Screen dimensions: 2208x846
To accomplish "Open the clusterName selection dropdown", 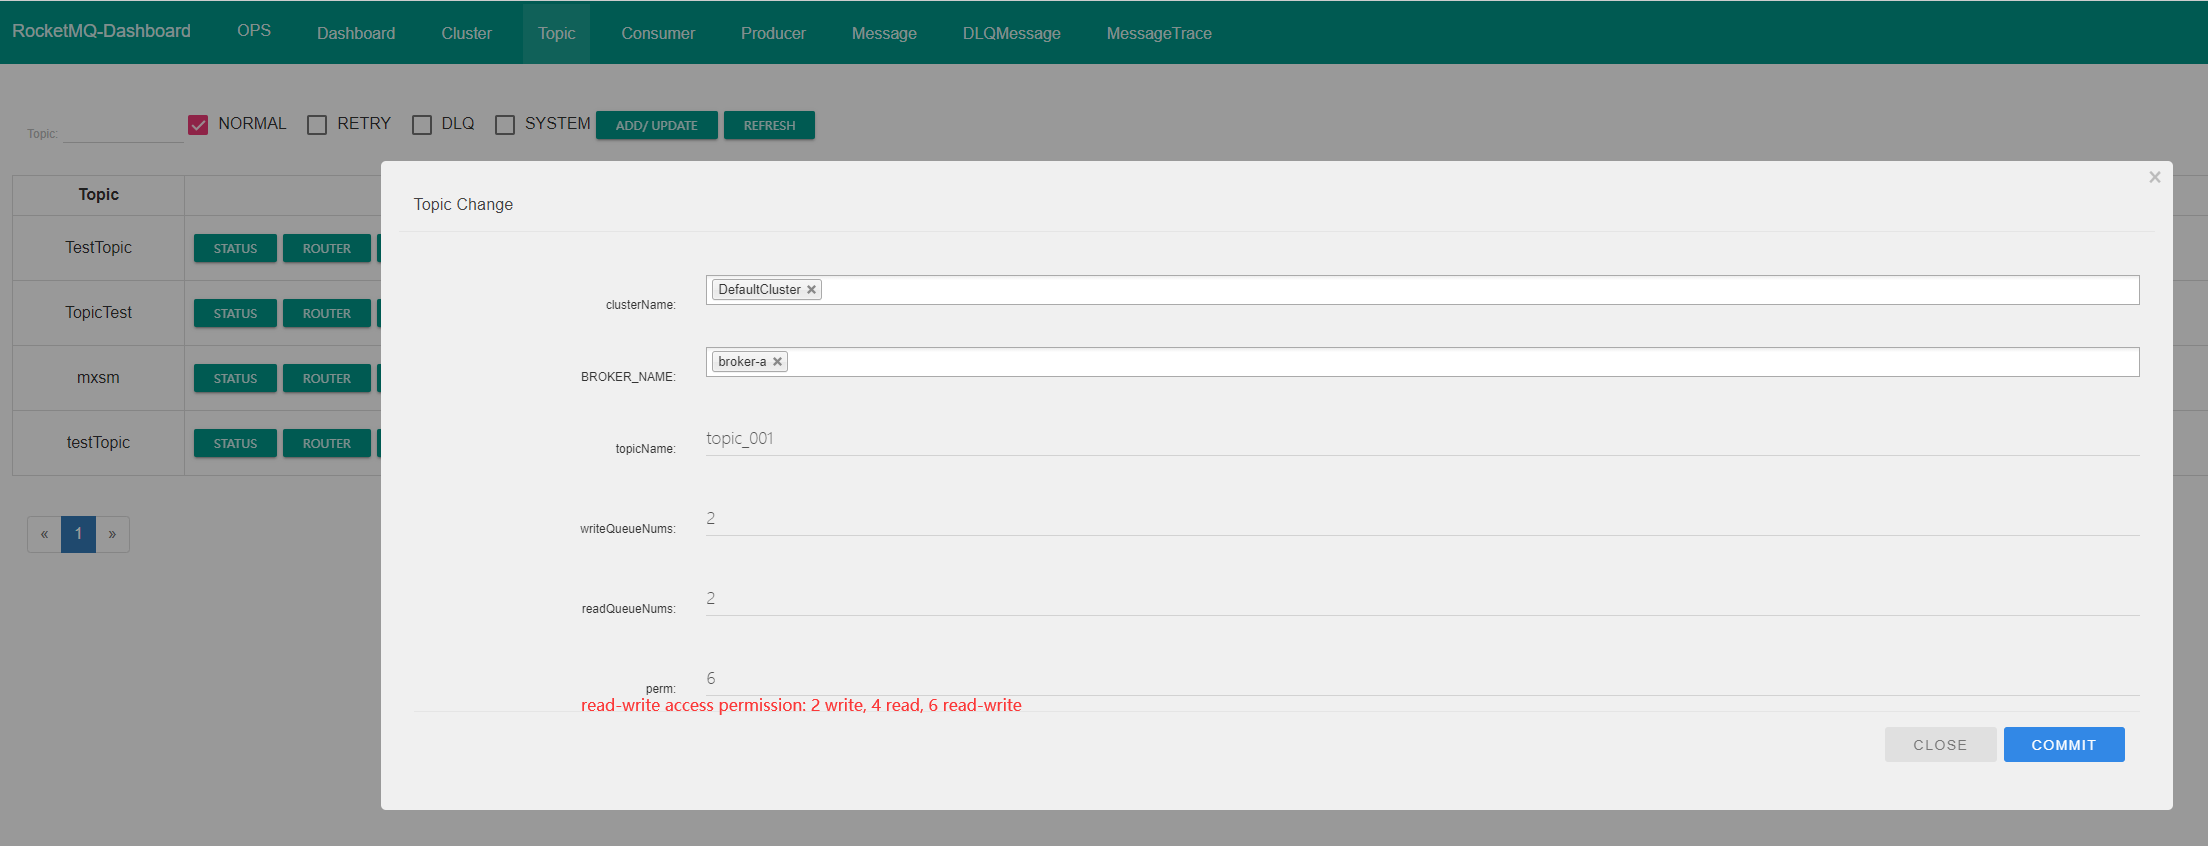I will click(x=1480, y=290).
